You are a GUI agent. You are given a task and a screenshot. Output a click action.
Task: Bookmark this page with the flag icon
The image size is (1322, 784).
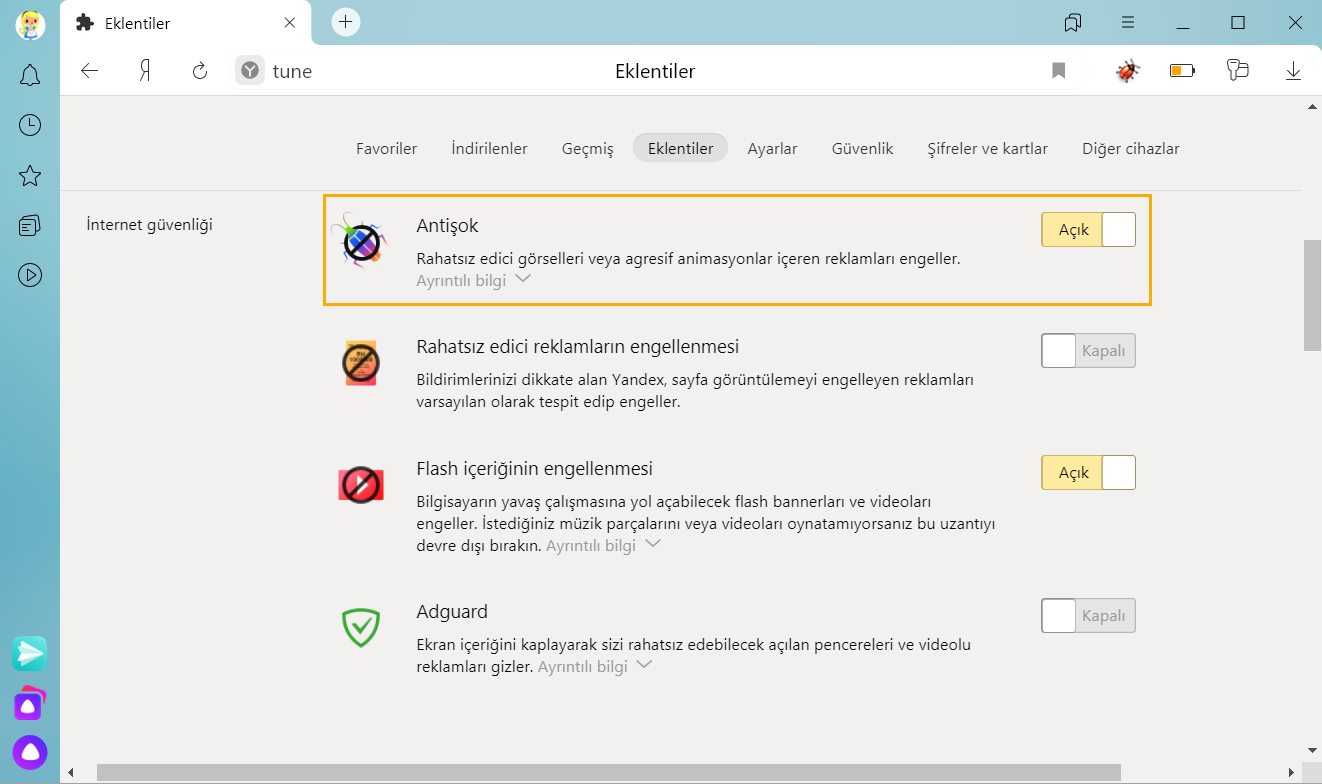tap(1059, 71)
